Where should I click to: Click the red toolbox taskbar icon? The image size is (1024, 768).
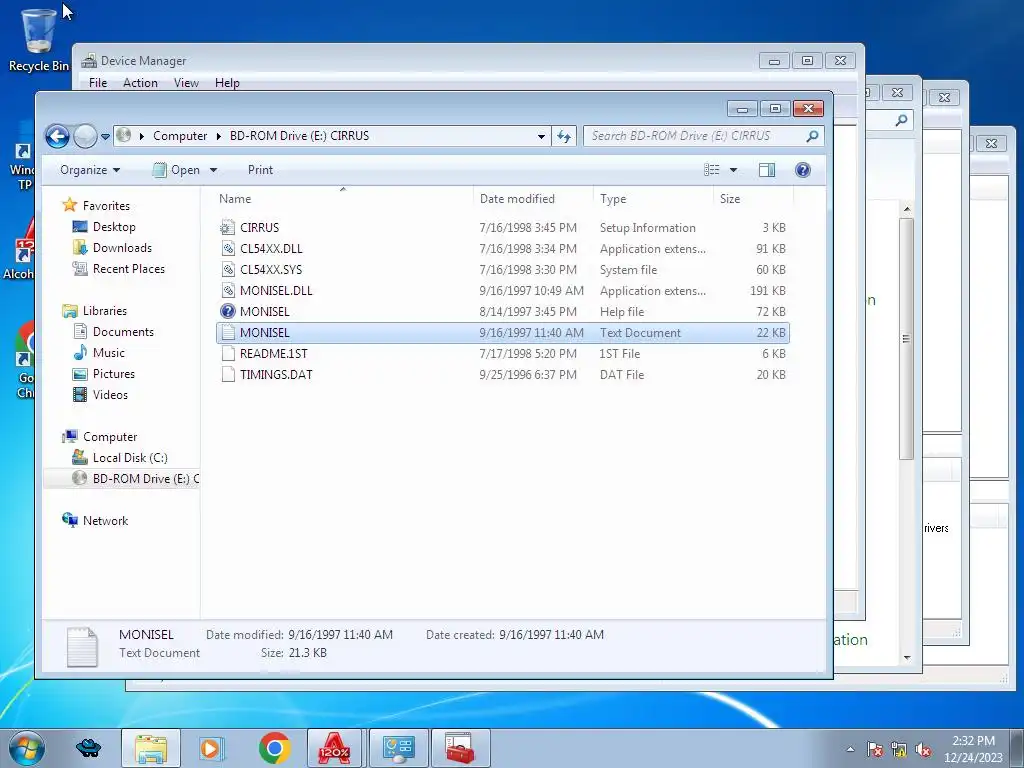[x=460, y=748]
